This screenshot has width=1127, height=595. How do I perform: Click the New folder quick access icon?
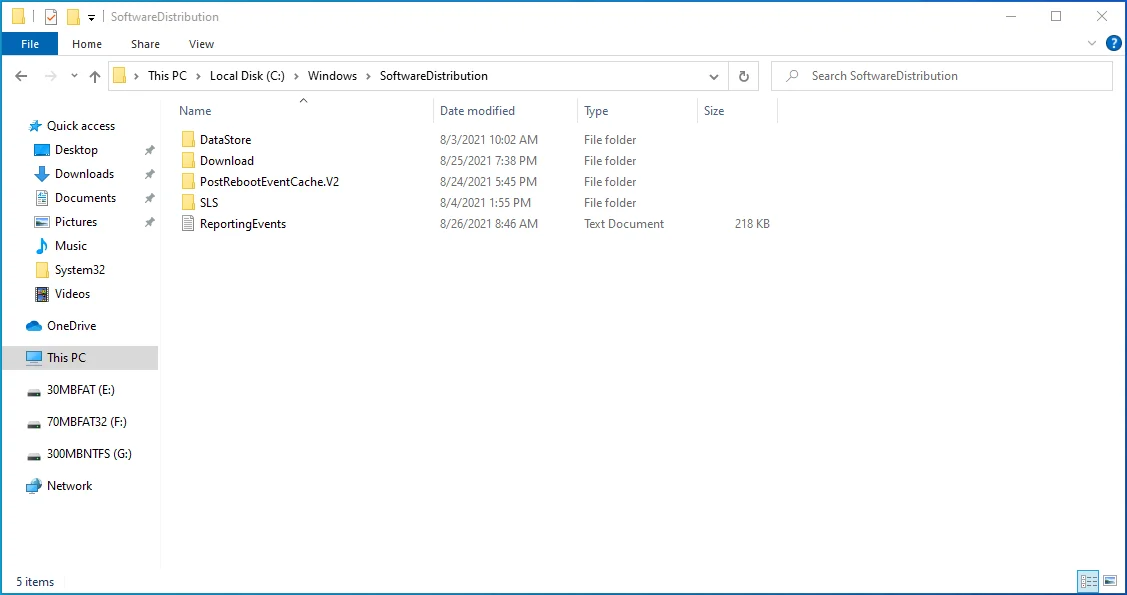tap(73, 17)
